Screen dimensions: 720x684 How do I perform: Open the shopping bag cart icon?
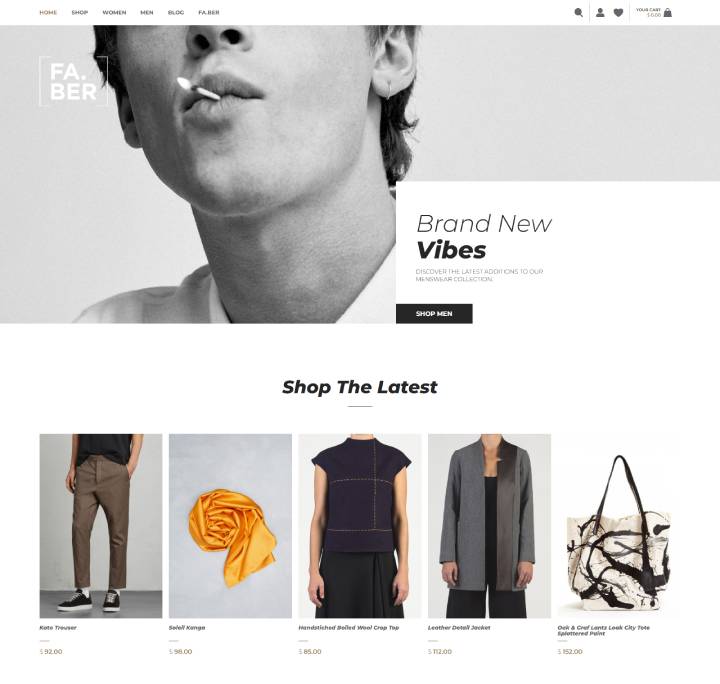pos(668,12)
